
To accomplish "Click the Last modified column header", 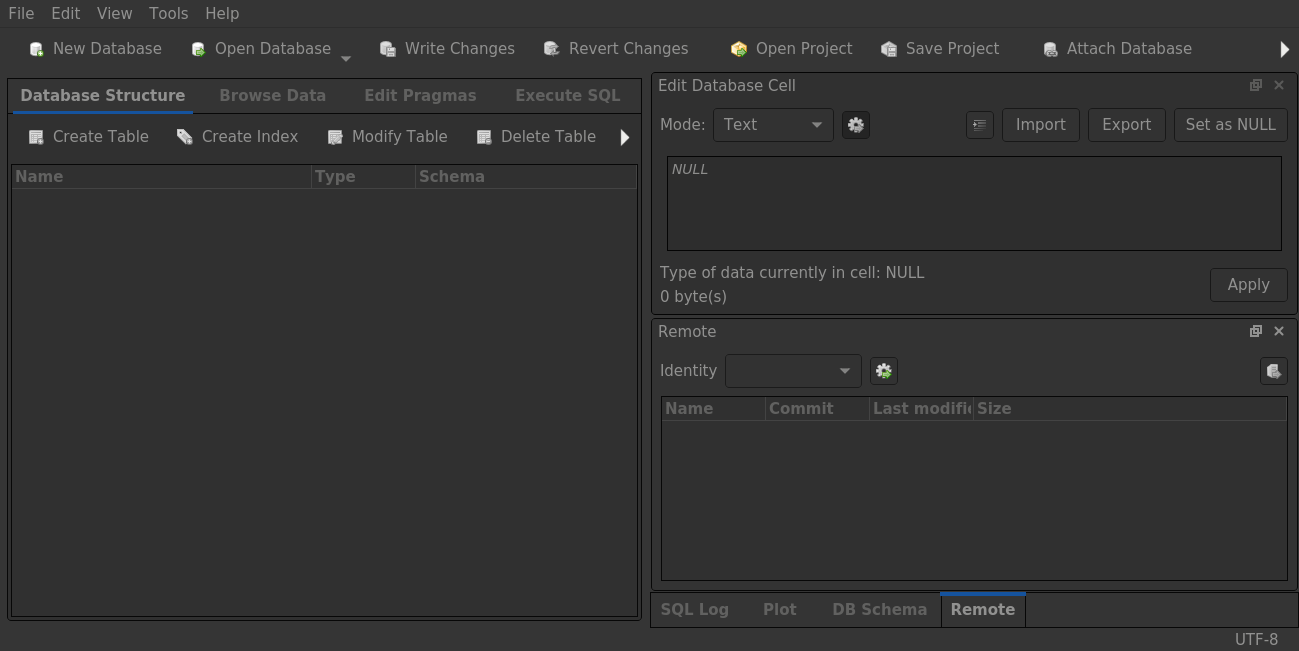I will pyautogui.click(x=922, y=409).
